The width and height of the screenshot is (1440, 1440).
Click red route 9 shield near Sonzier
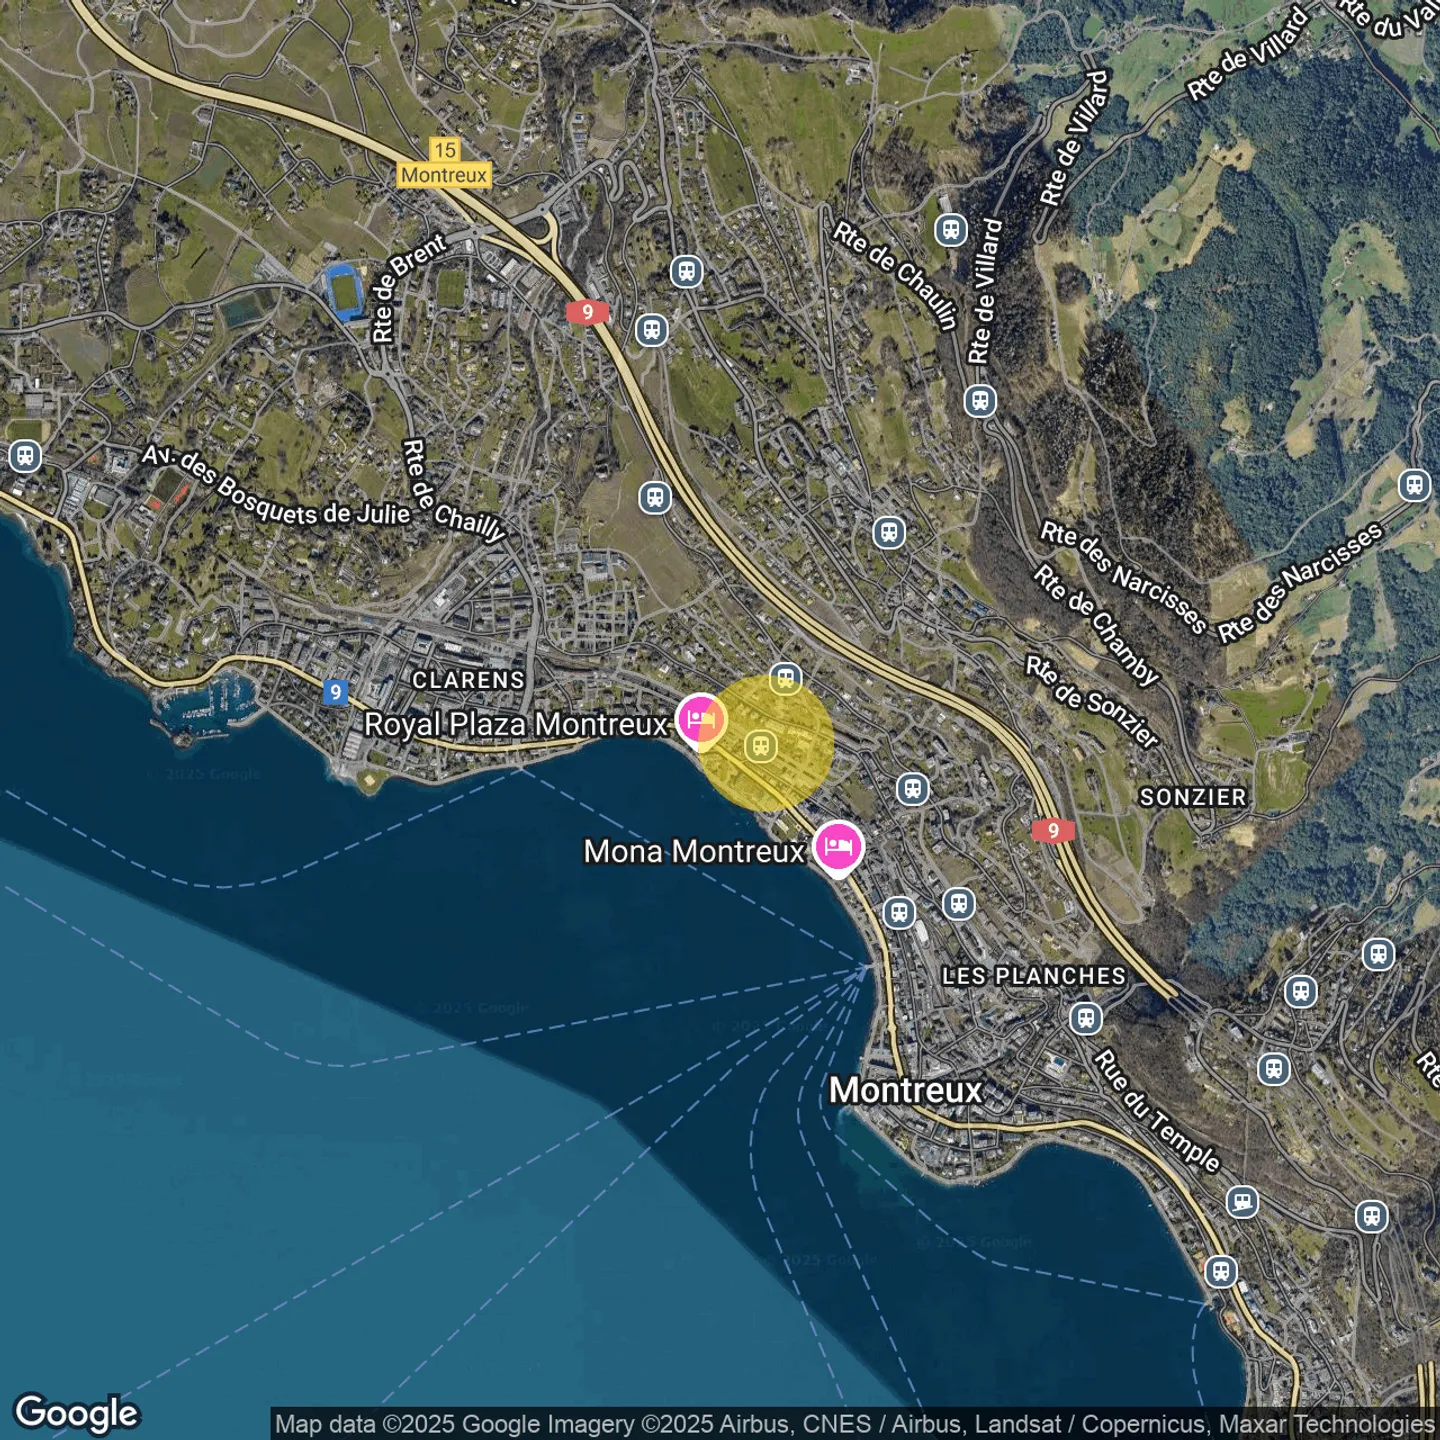point(1052,831)
